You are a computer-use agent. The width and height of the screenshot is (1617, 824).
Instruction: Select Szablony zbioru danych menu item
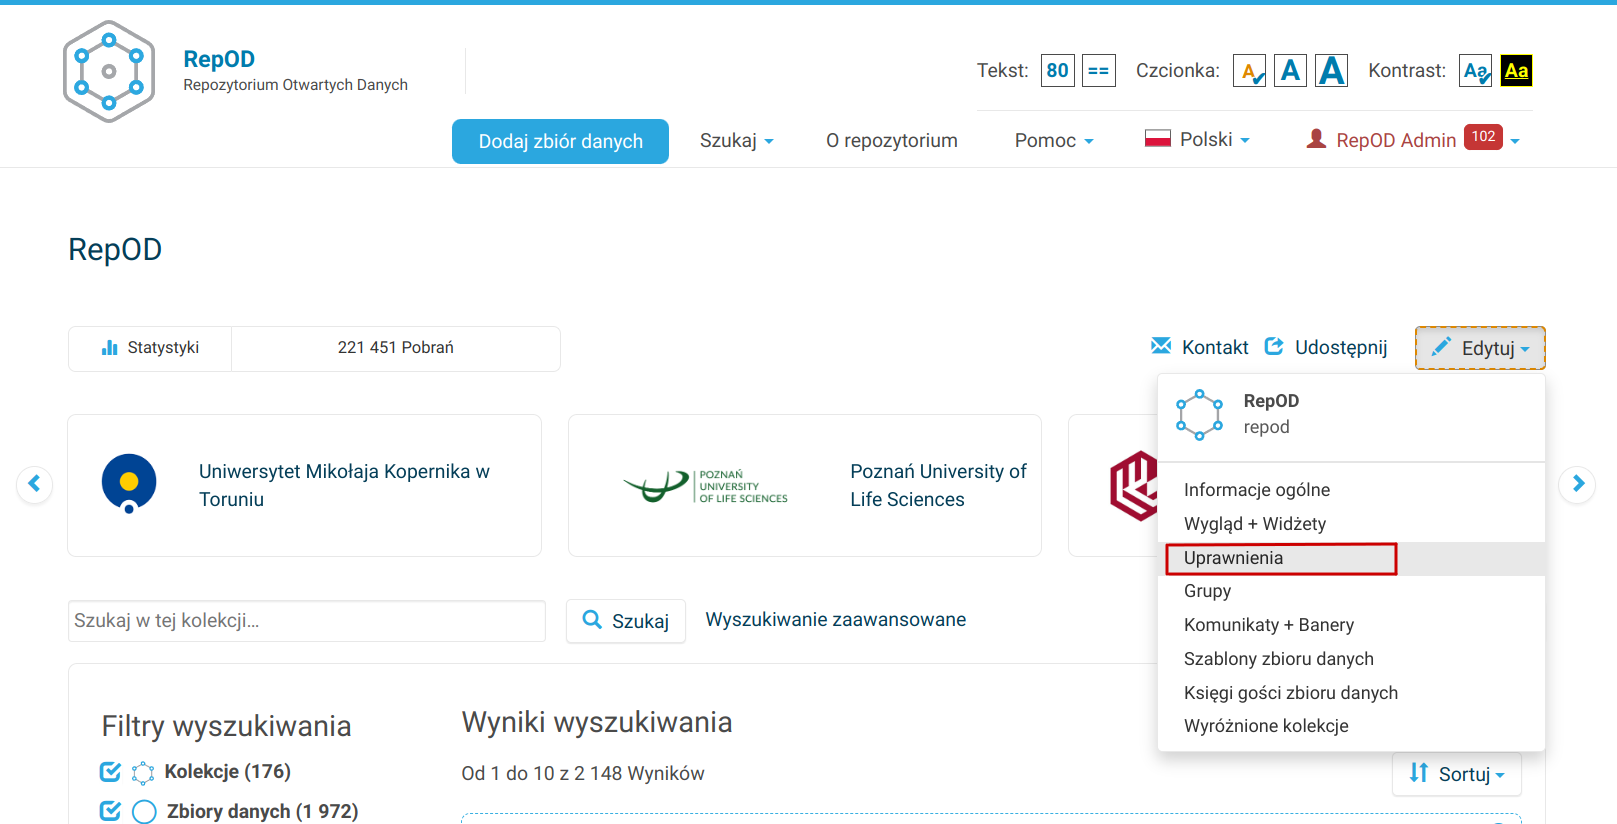tap(1351, 659)
